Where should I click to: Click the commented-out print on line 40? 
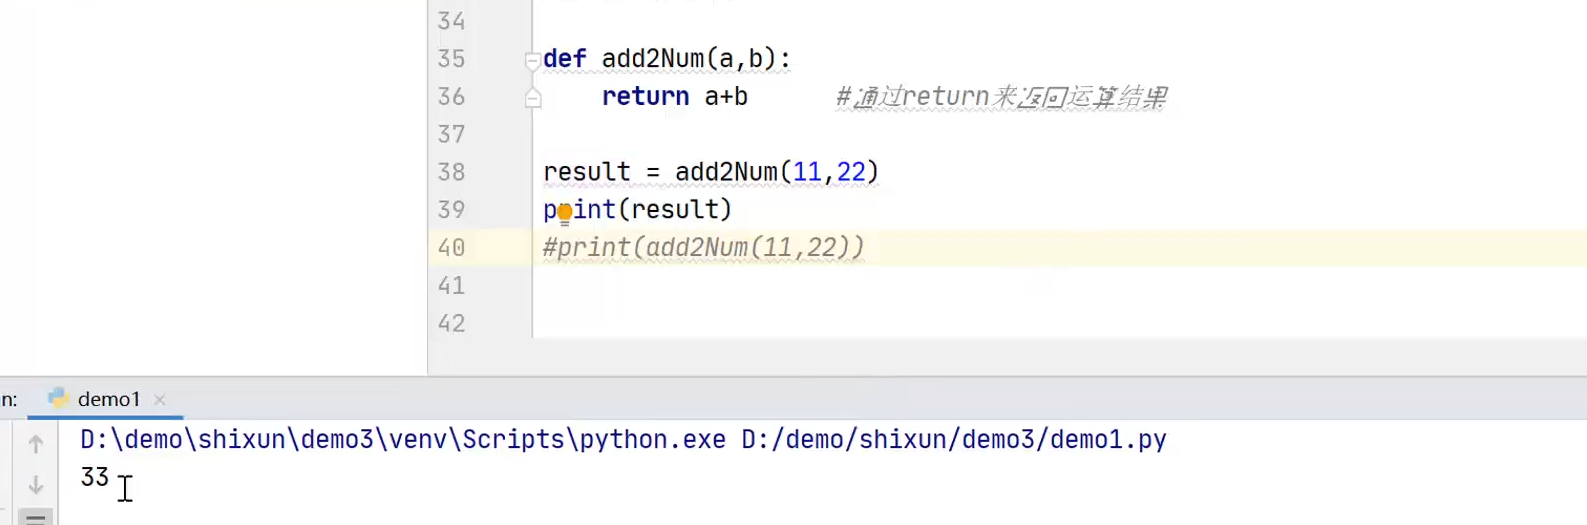[703, 247]
